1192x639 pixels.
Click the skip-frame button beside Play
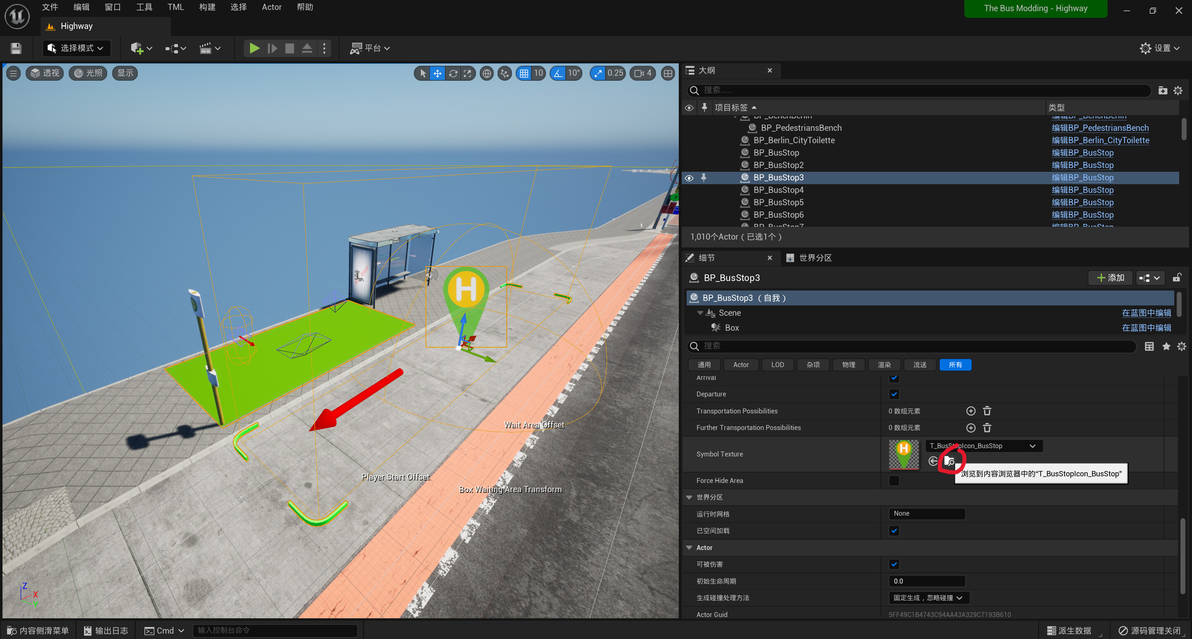(272, 48)
